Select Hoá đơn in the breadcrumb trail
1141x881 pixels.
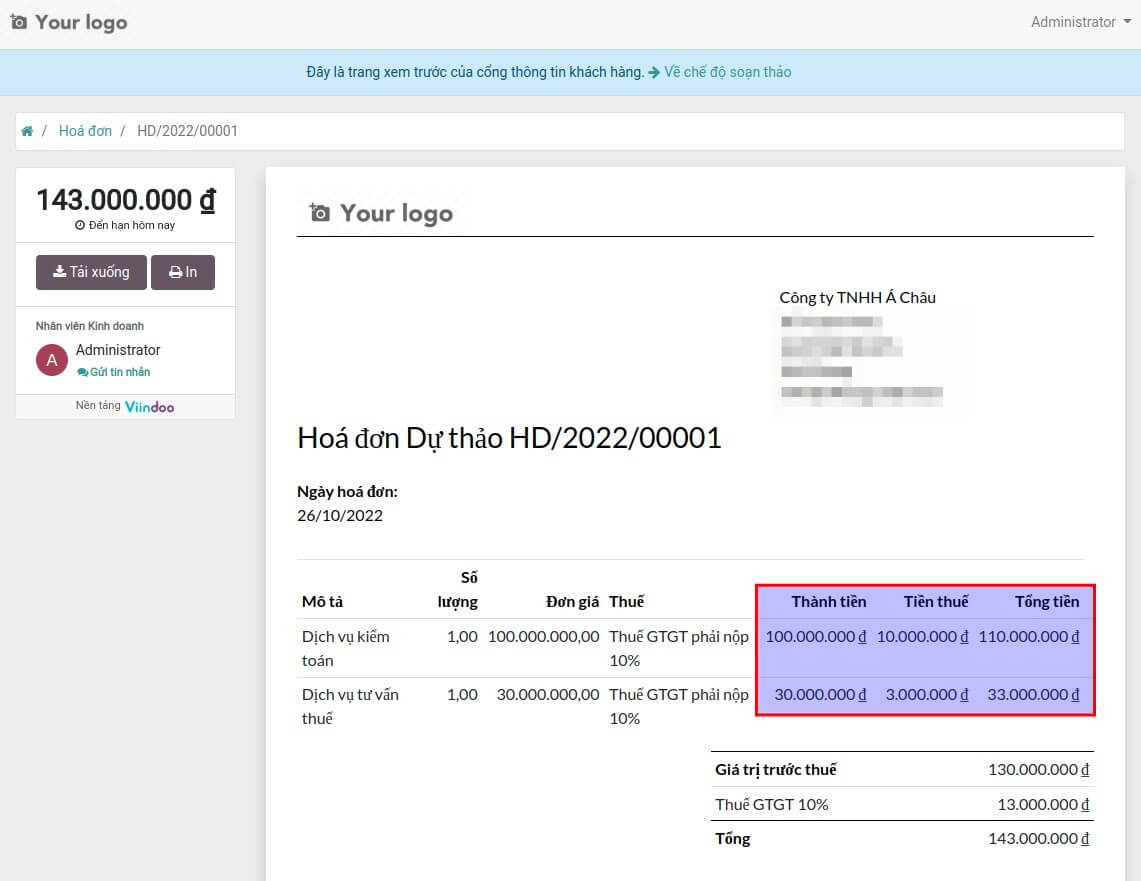coord(85,130)
